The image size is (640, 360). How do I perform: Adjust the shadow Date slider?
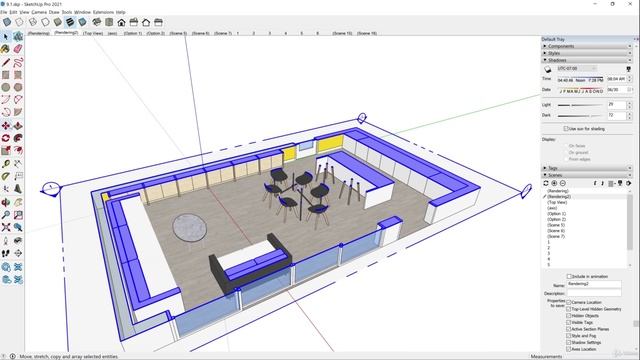tap(580, 88)
